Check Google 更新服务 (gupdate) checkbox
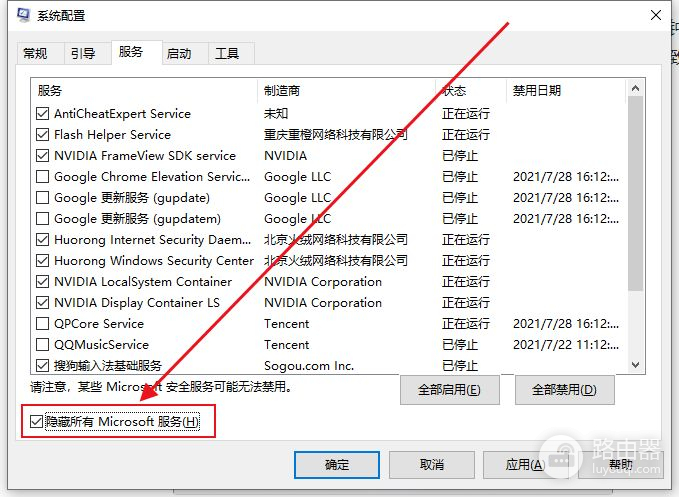 tap(42, 198)
